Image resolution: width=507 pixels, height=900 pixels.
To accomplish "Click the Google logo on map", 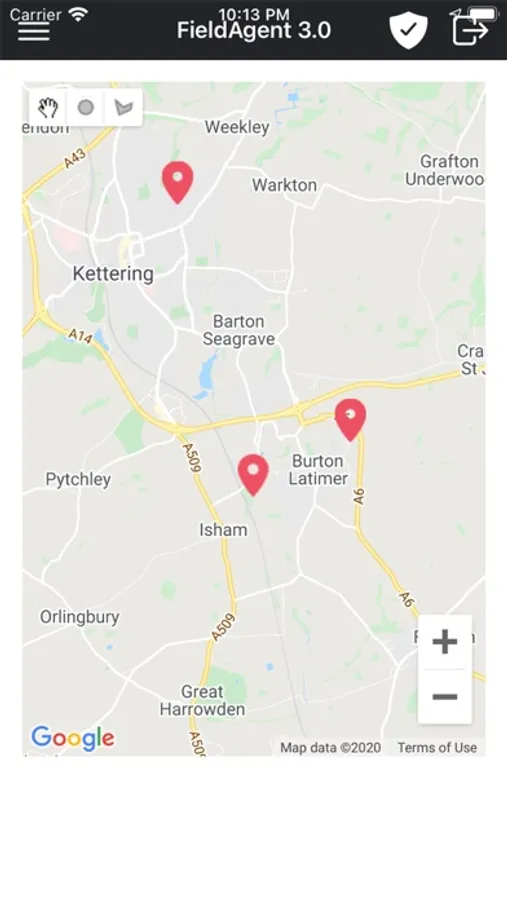I will click(73, 738).
